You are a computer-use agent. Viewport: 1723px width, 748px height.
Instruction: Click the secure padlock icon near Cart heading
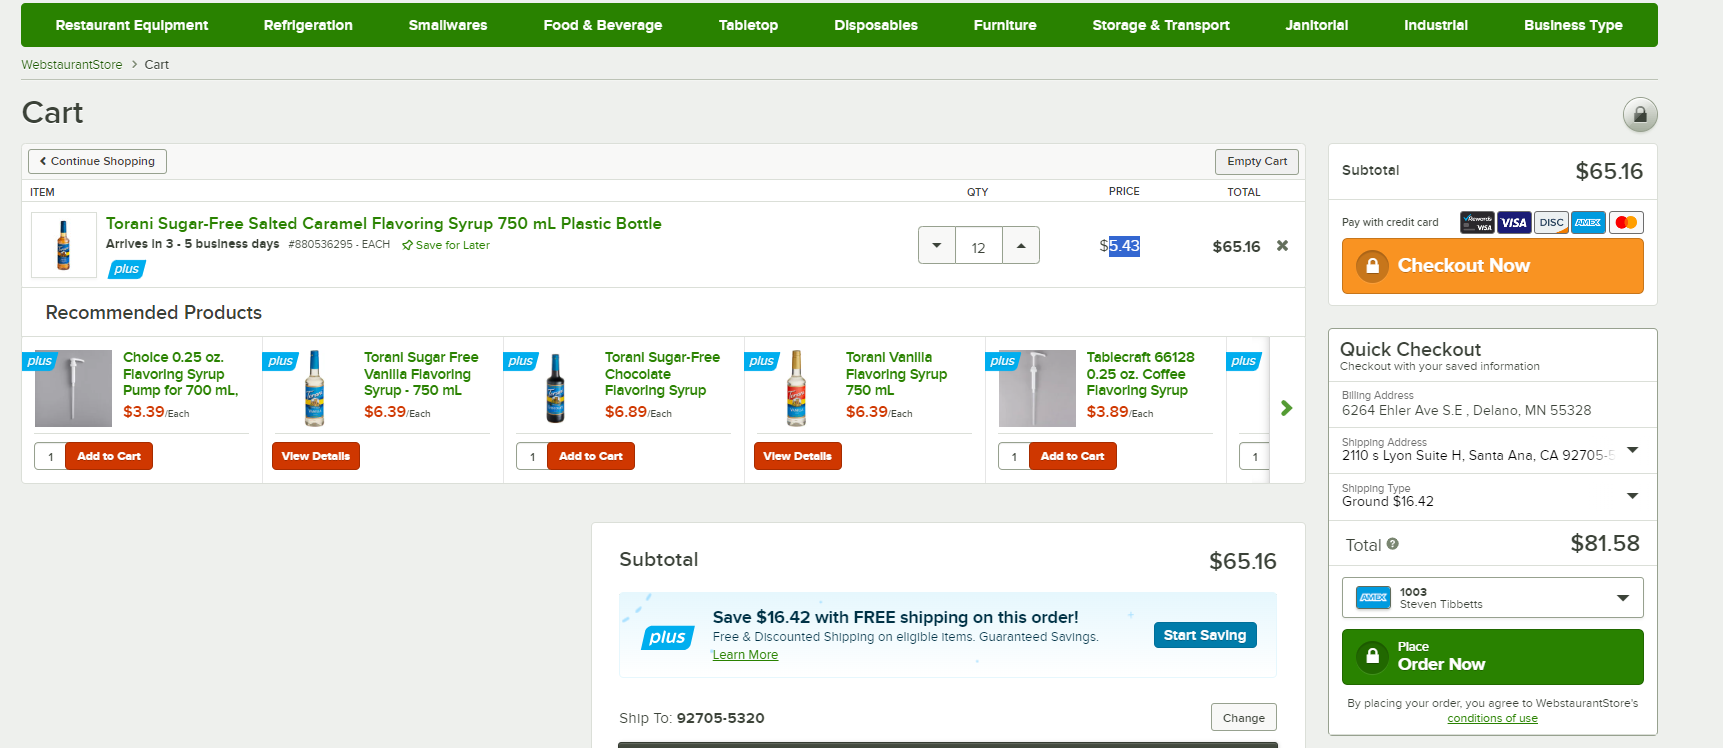coord(1640,114)
